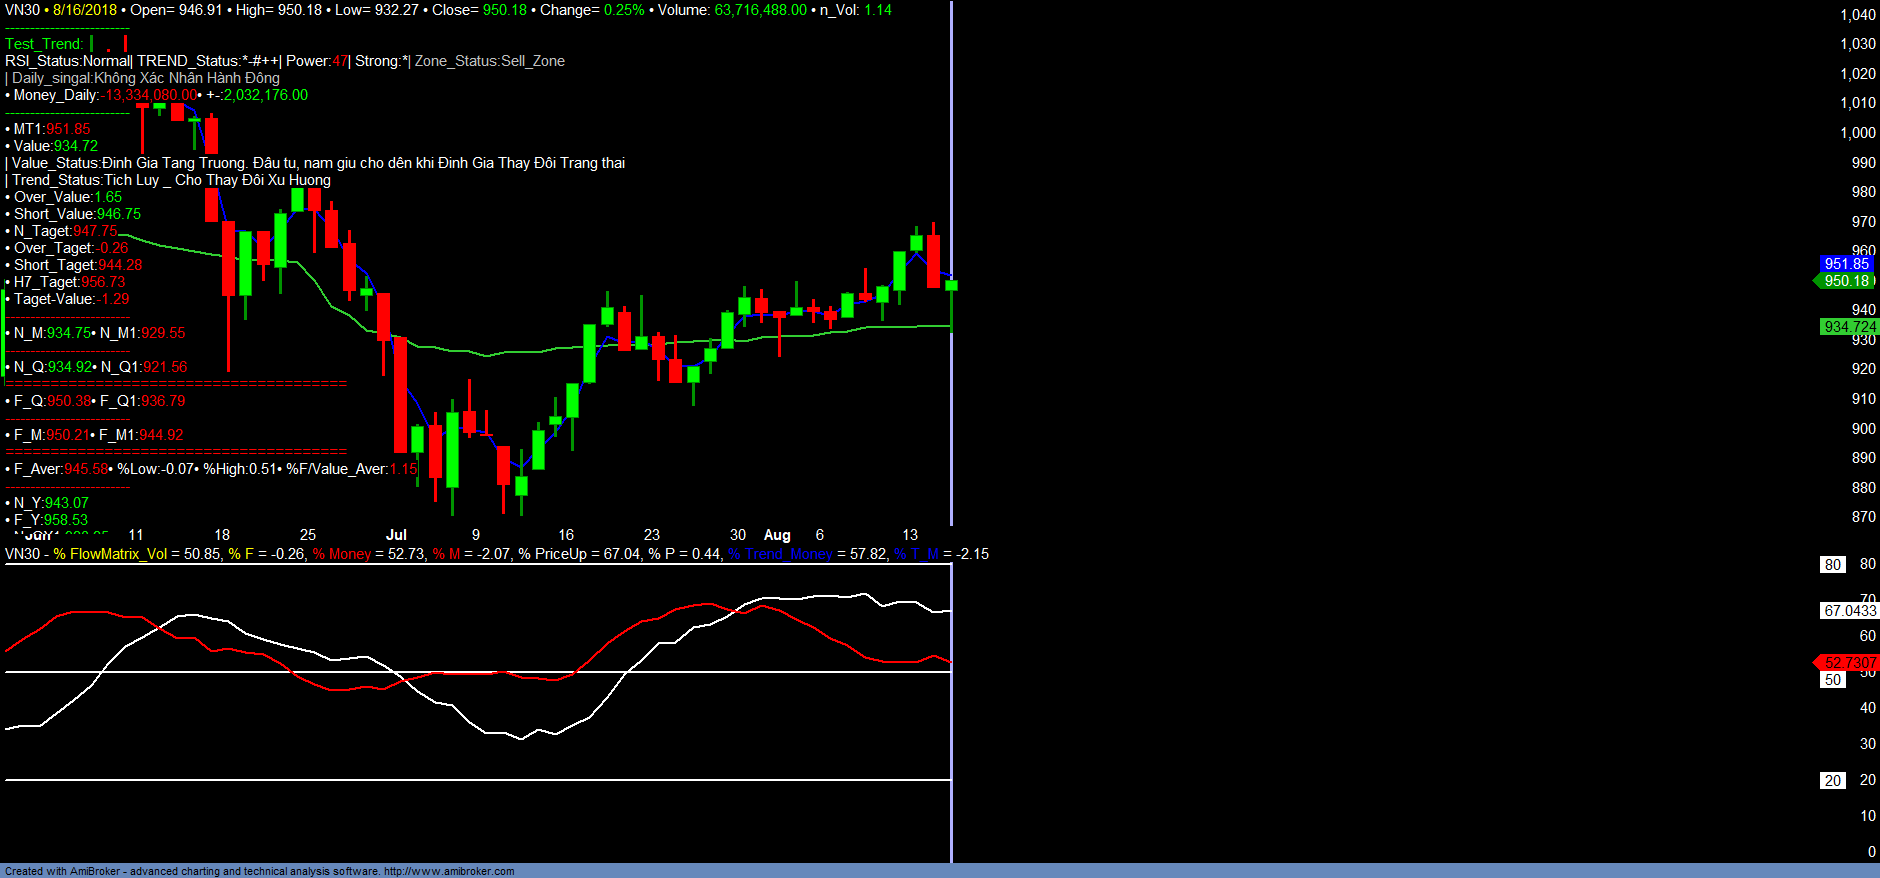1880x878 pixels.
Task: Select the white 67.0433 indicator label
Action: (x=1849, y=610)
